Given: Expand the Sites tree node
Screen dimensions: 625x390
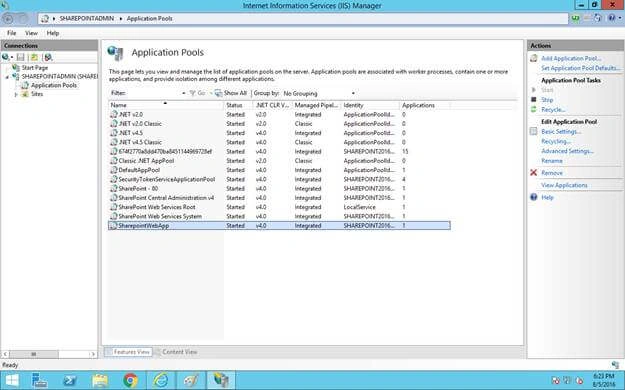Looking at the screenshot, I should (16, 95).
